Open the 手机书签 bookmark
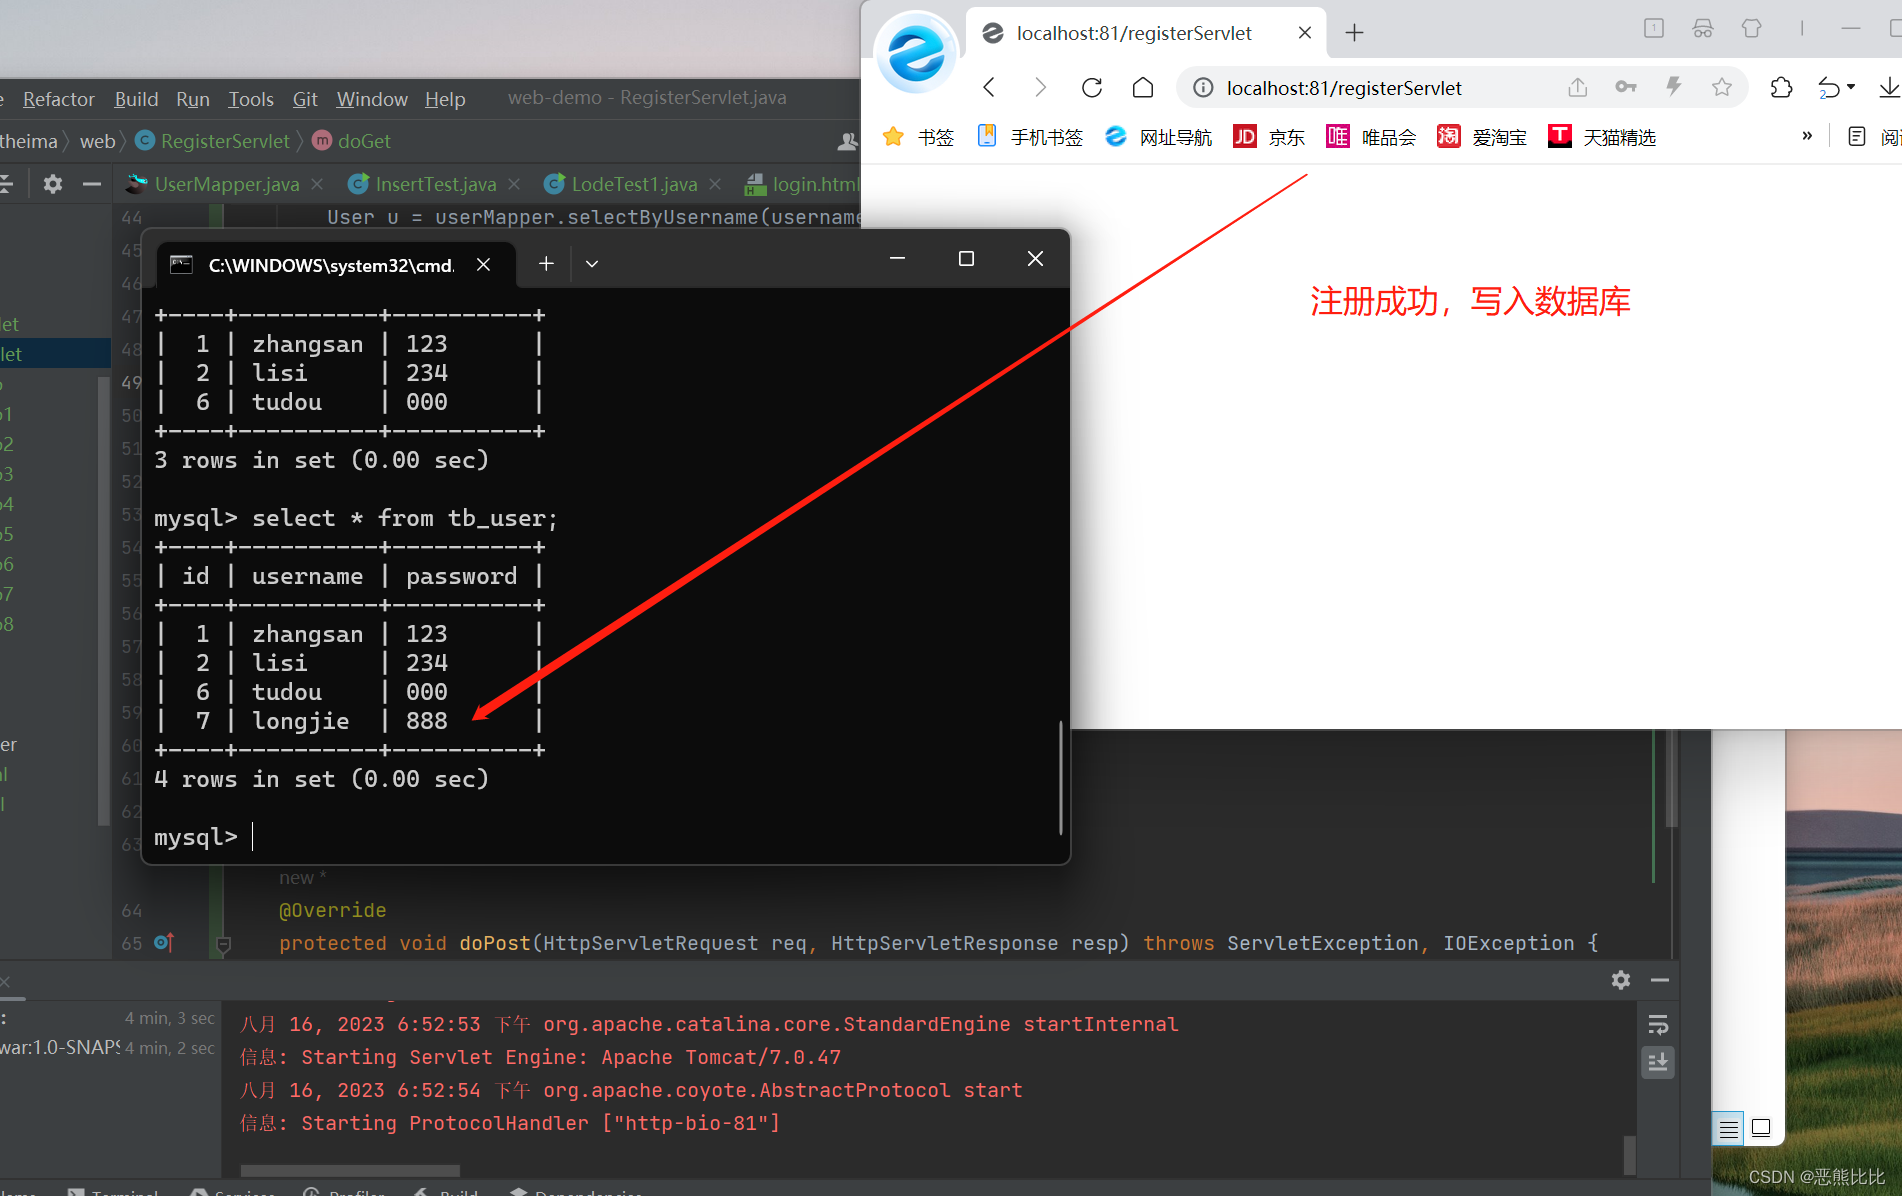The height and width of the screenshot is (1196, 1902). tap(1030, 137)
